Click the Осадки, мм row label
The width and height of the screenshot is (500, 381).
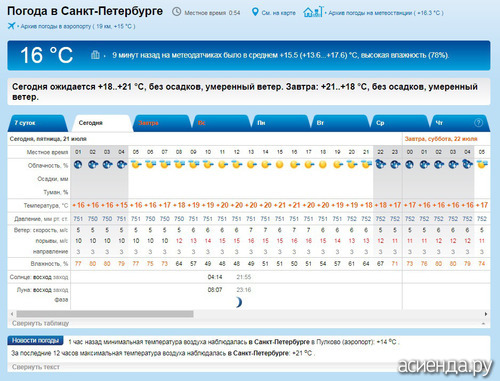53,179
